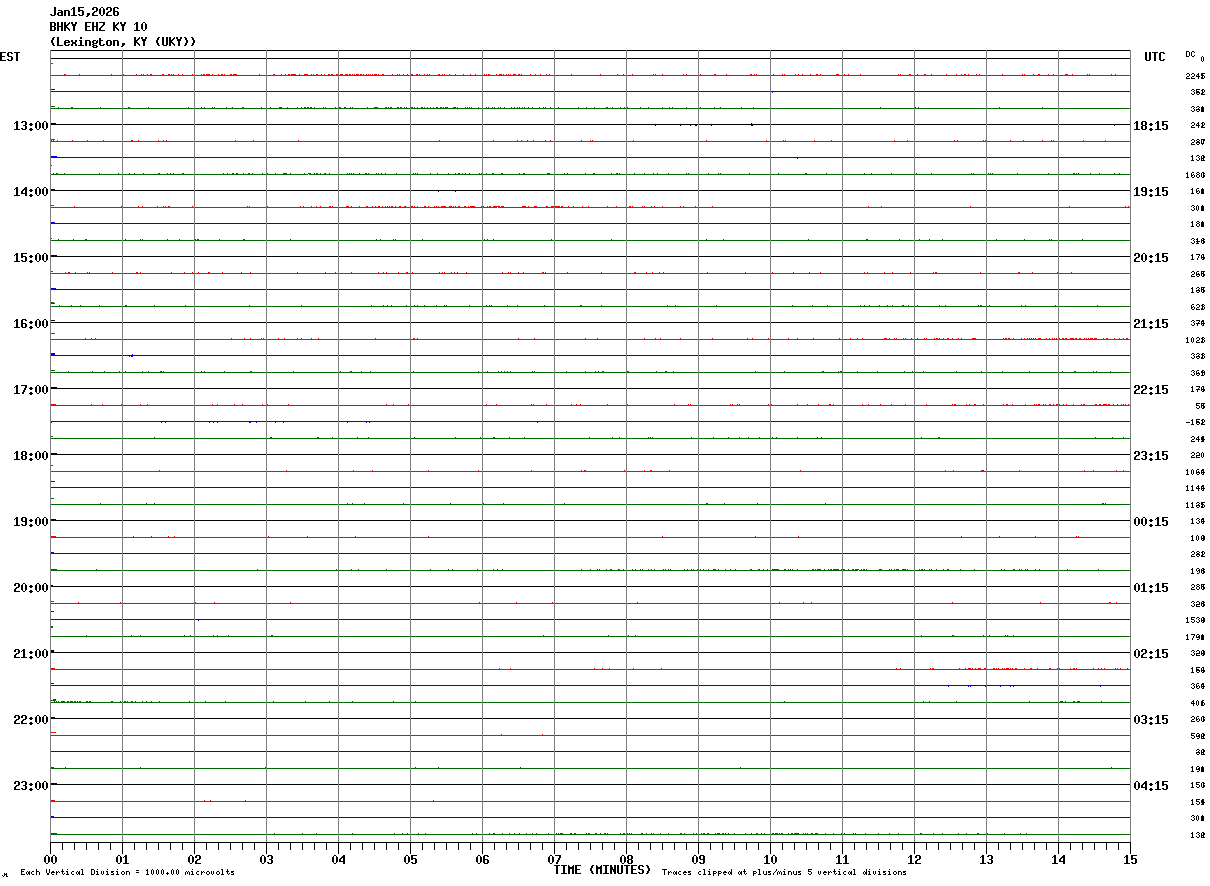1210x886 pixels.
Task: Click the date label Jan15,2026
Action: (x=85, y=12)
